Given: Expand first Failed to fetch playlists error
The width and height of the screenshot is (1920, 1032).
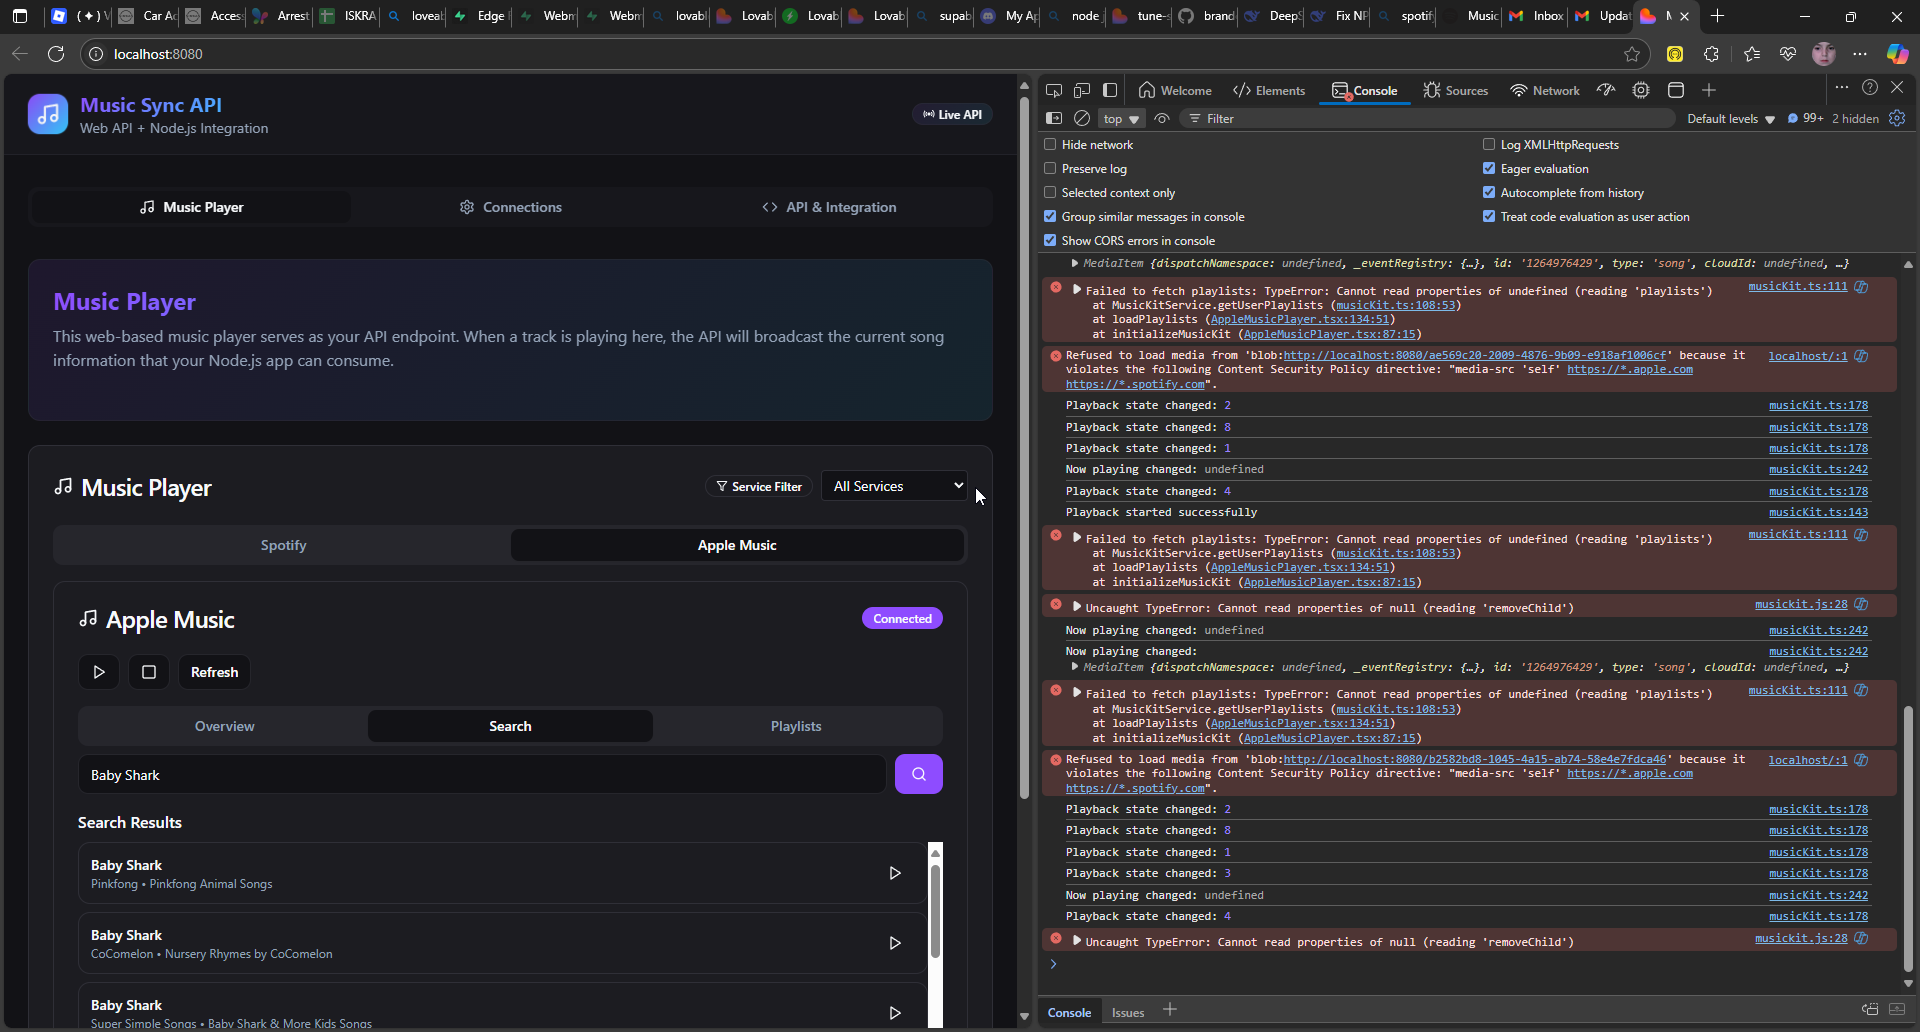Looking at the screenshot, I should [1077, 290].
